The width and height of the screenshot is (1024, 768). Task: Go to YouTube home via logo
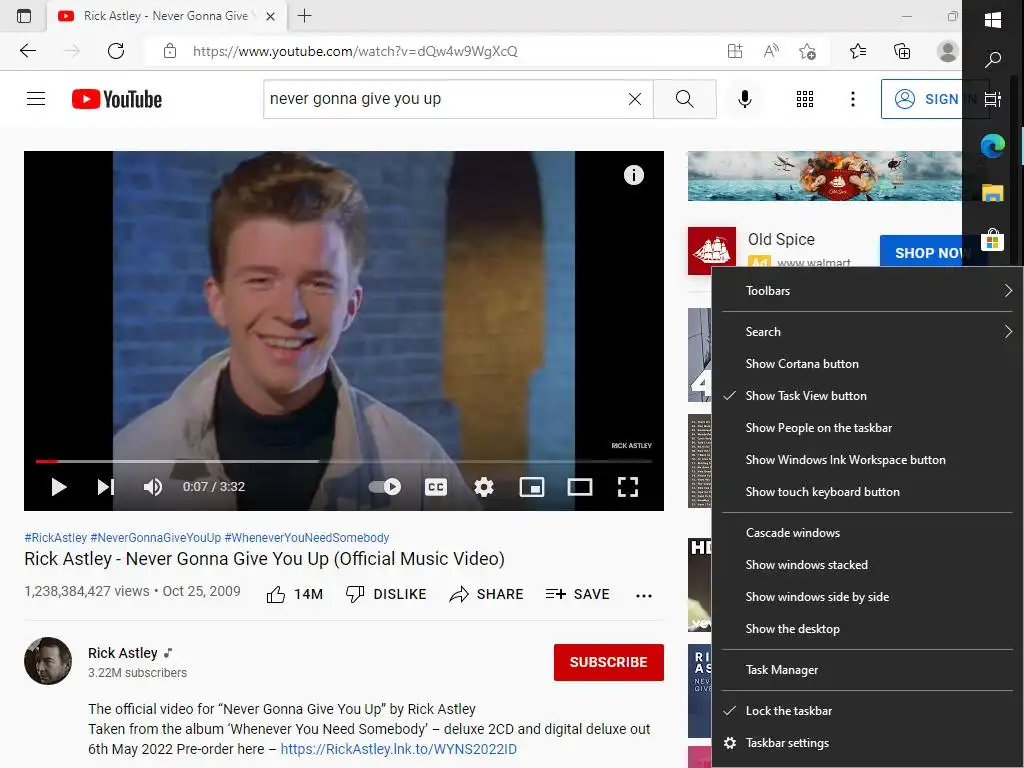pyautogui.click(x=117, y=99)
